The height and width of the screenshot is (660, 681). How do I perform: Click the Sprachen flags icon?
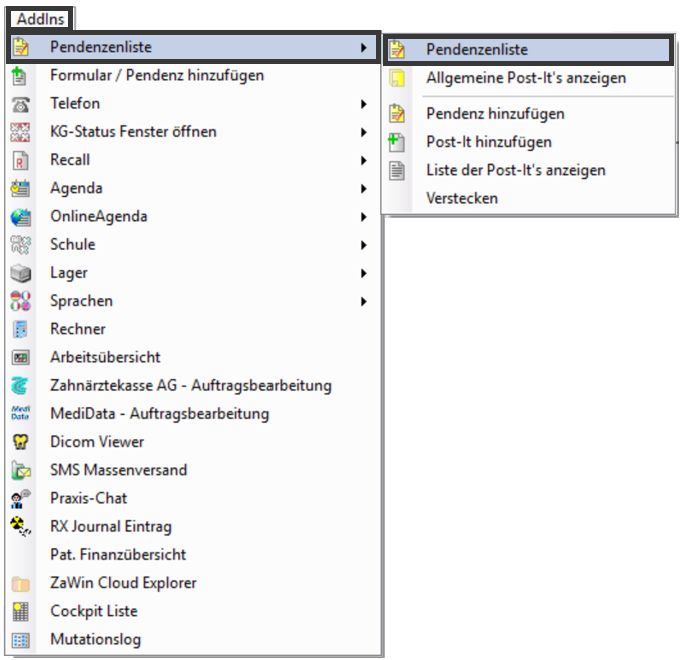click(20, 301)
